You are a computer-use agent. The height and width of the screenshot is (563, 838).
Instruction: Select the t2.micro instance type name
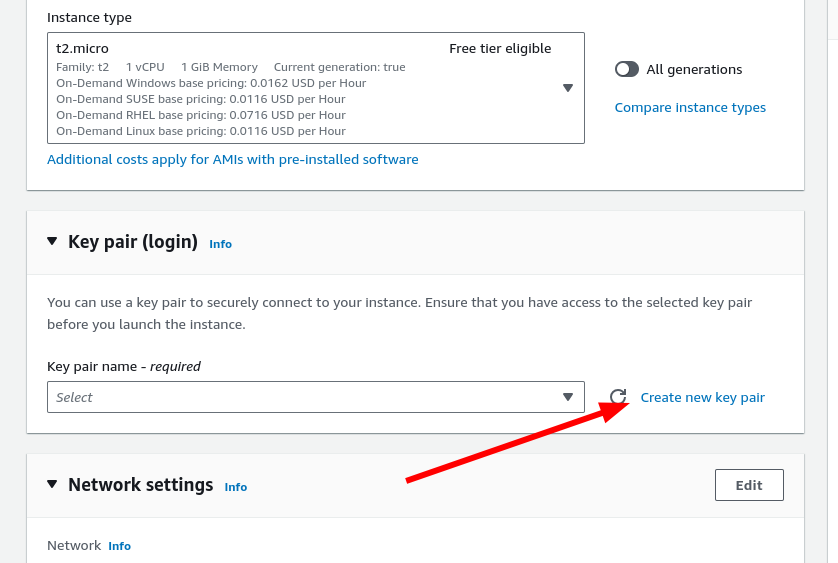(83, 48)
